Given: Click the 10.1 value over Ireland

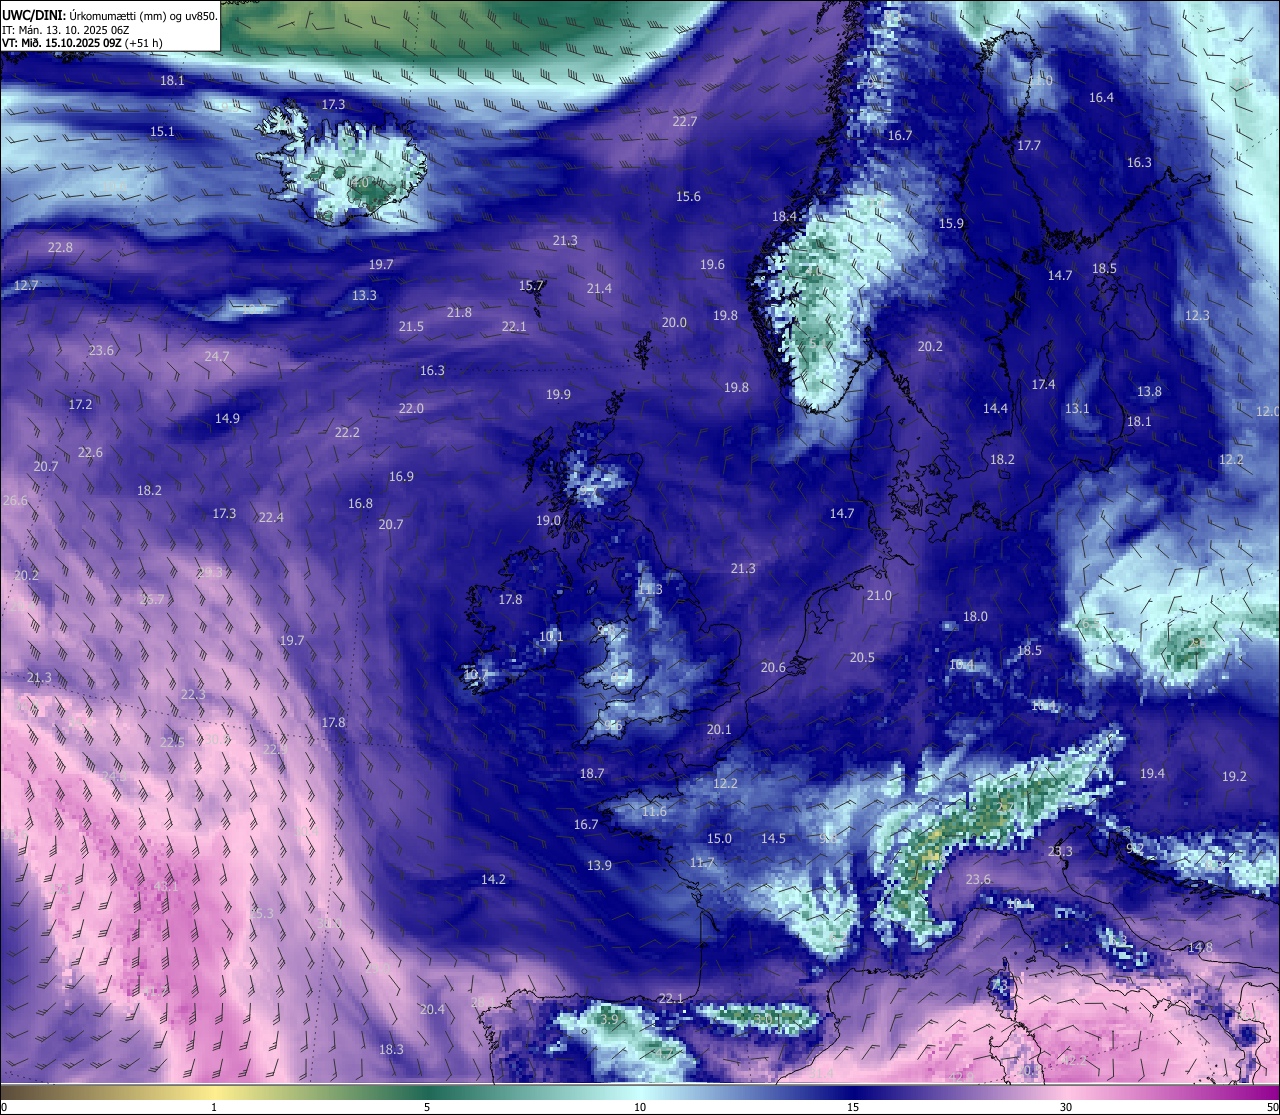Looking at the screenshot, I should click(551, 637).
